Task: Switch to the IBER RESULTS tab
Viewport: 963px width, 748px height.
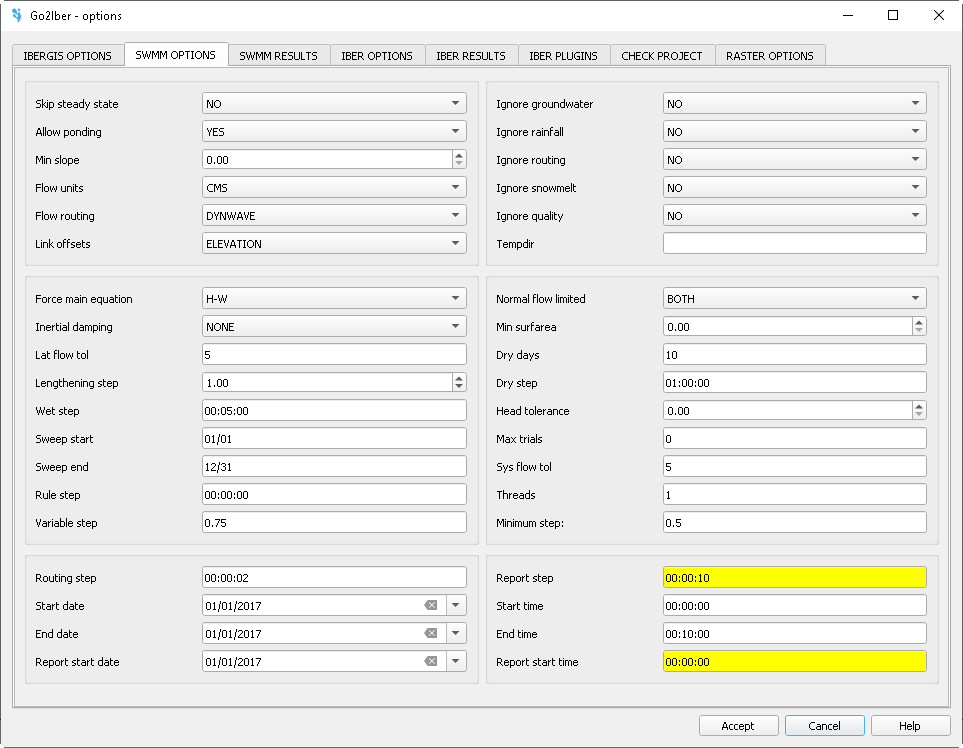Action: [471, 56]
